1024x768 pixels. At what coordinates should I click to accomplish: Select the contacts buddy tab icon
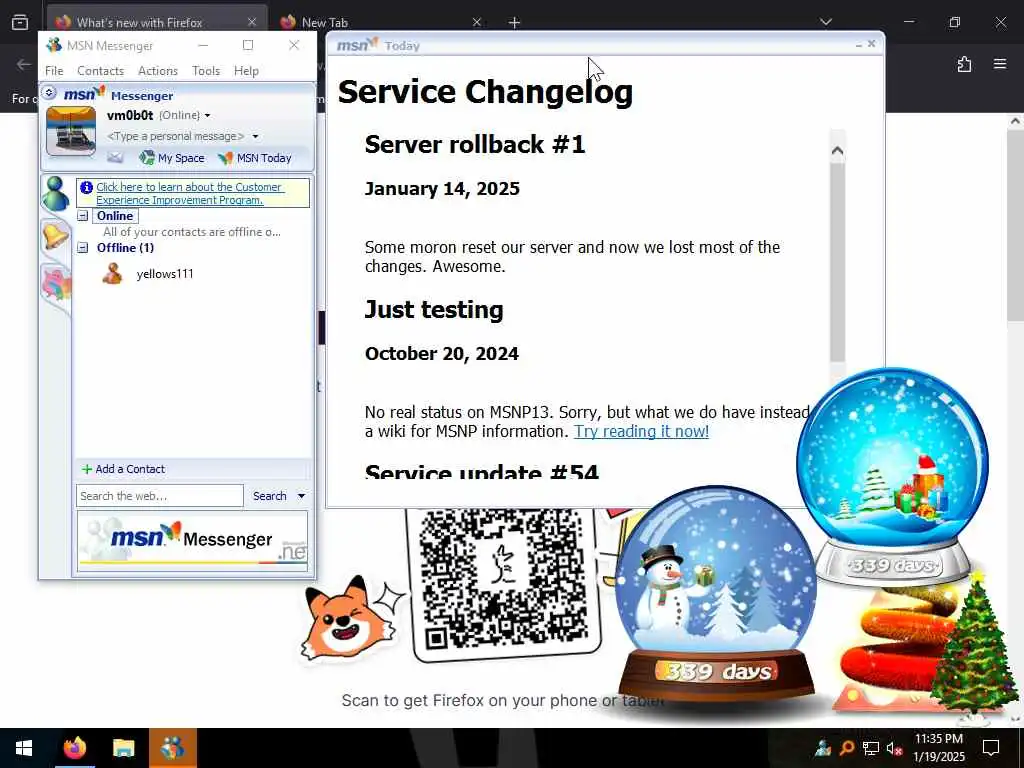coord(56,195)
